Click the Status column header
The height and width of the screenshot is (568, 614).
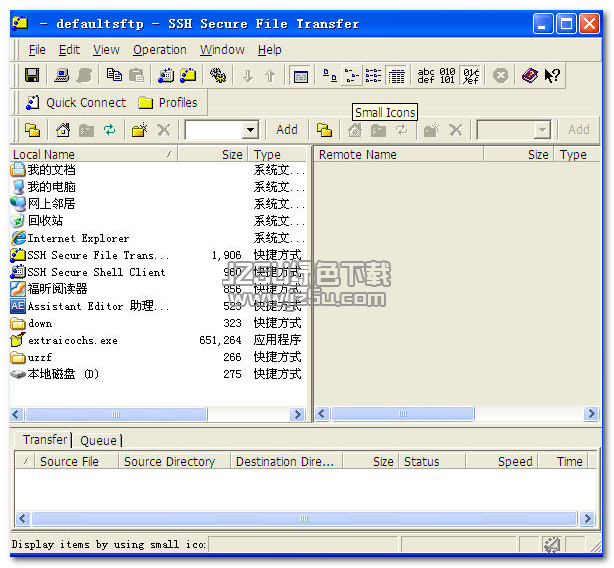[432, 461]
